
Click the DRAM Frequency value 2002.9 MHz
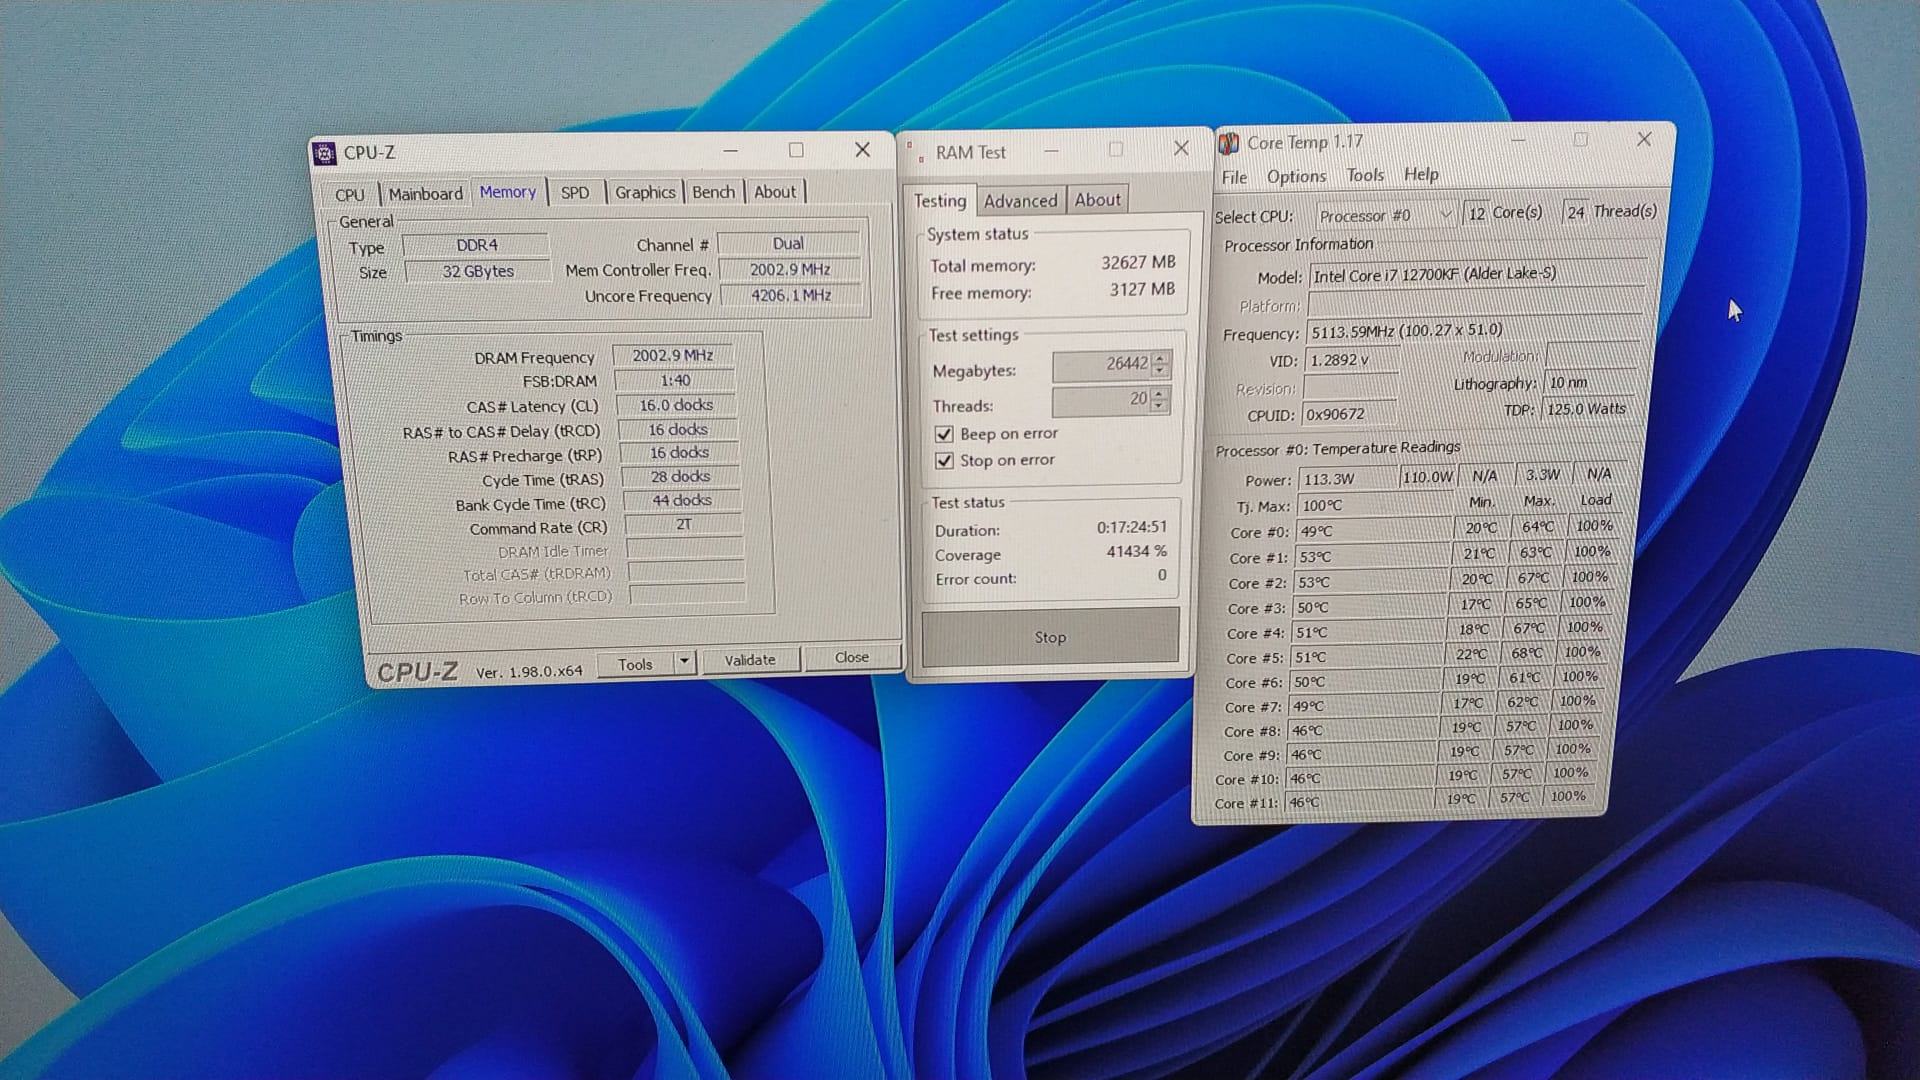(x=672, y=356)
